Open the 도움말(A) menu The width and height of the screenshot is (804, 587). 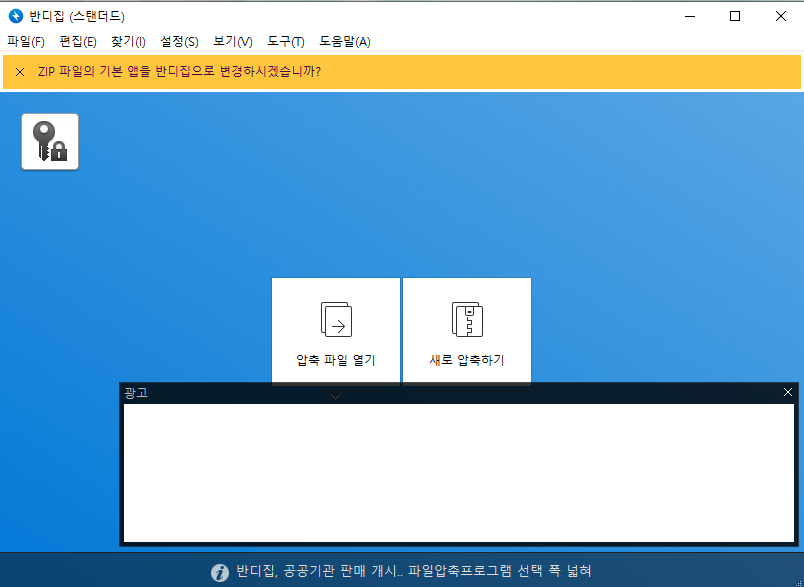pos(345,42)
